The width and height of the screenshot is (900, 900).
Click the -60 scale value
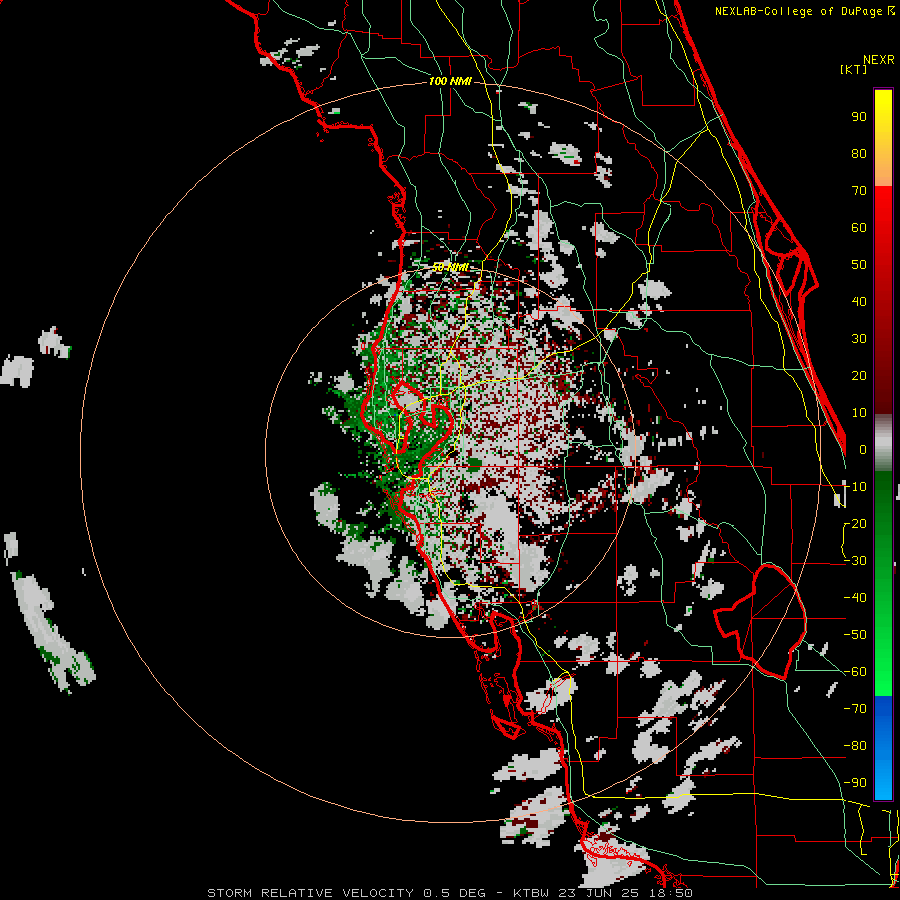coord(855,672)
